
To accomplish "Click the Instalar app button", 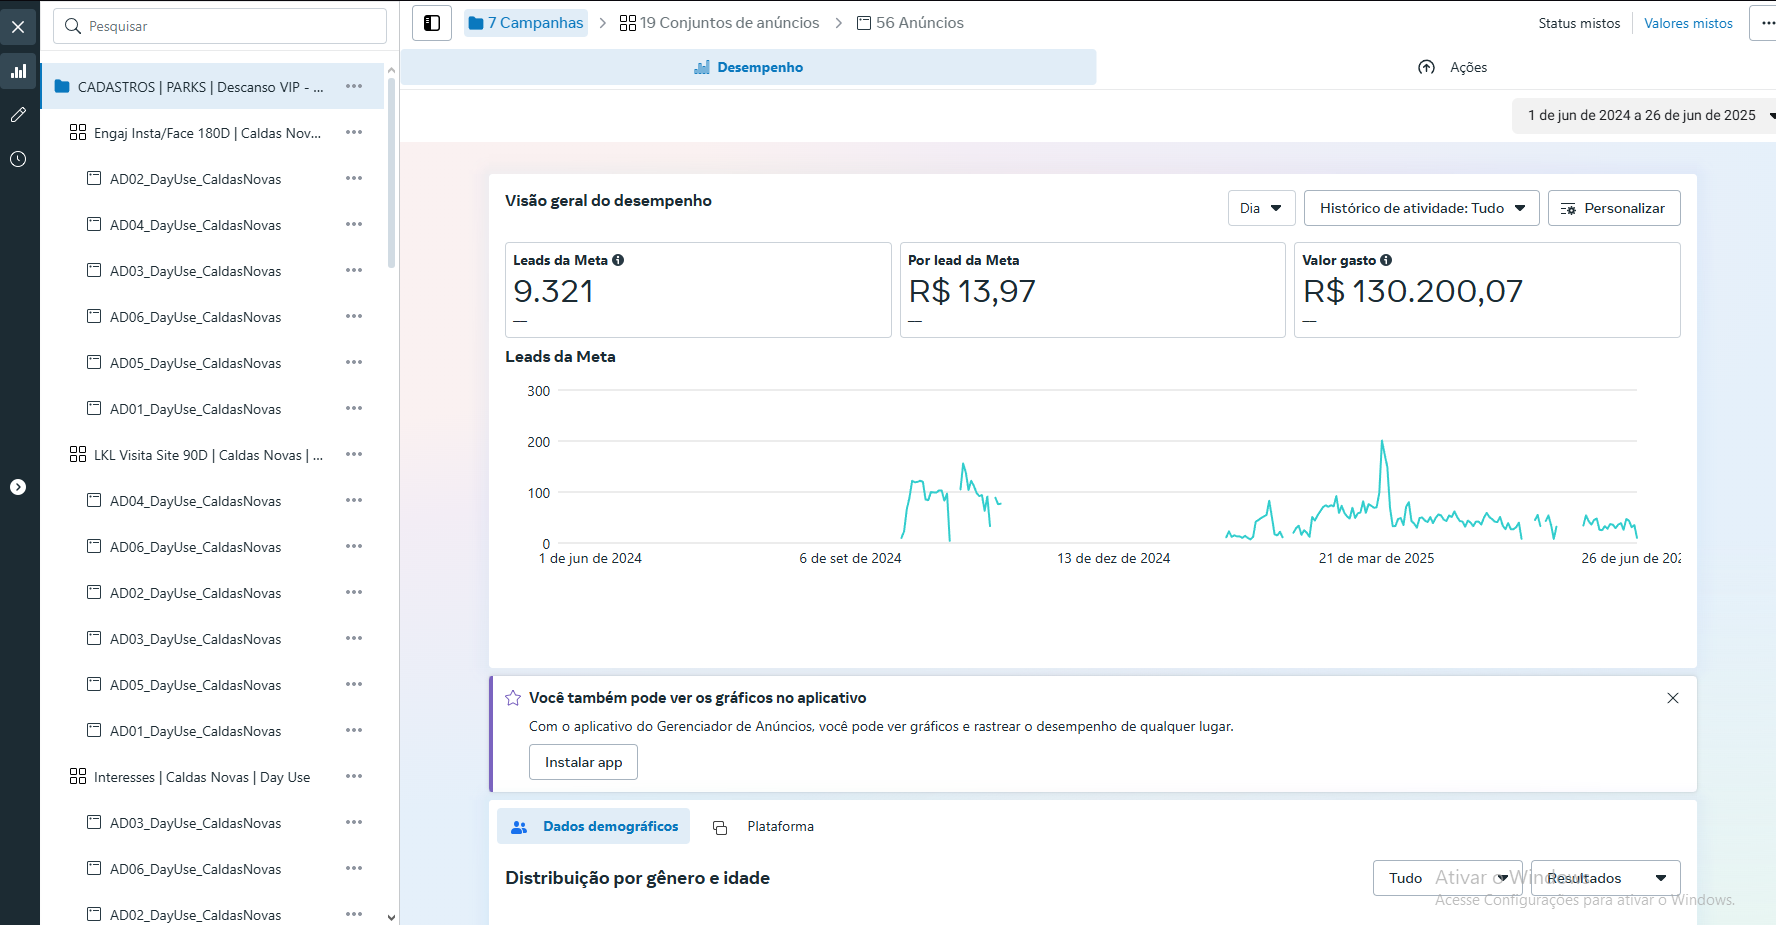I will 583,762.
